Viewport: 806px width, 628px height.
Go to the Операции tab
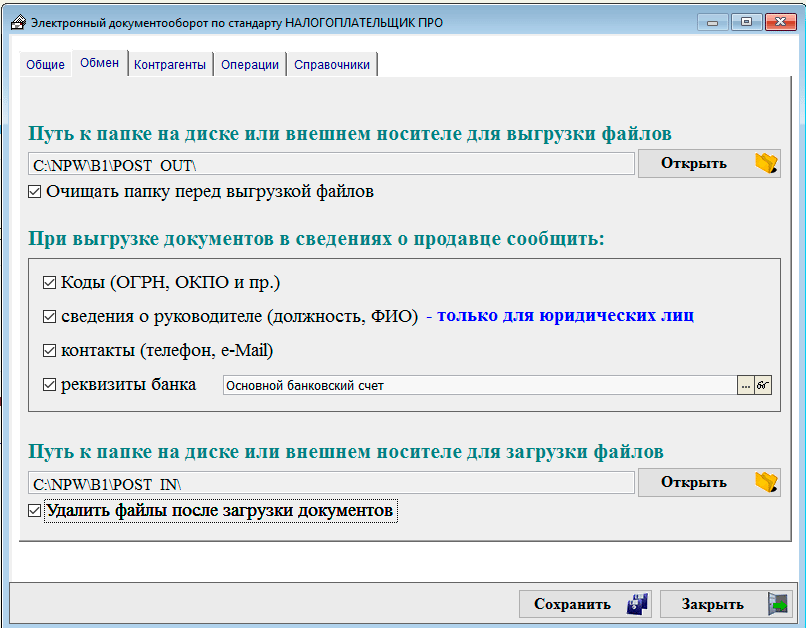point(250,65)
